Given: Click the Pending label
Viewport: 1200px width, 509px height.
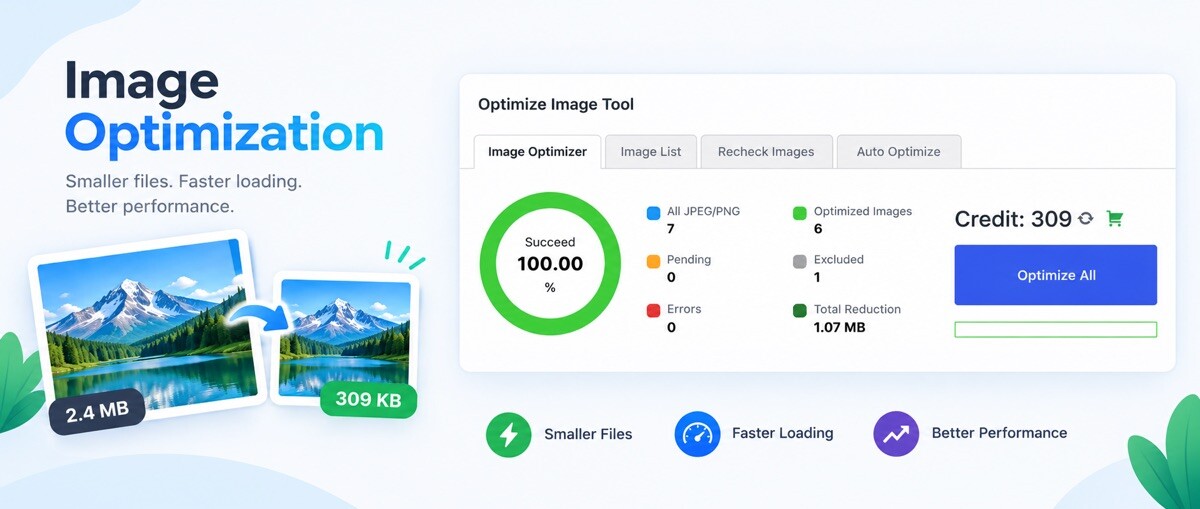Looking at the screenshot, I should [x=689, y=260].
